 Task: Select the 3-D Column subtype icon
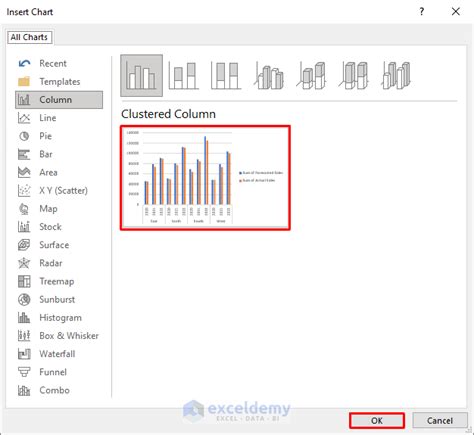pyautogui.click(x=396, y=76)
